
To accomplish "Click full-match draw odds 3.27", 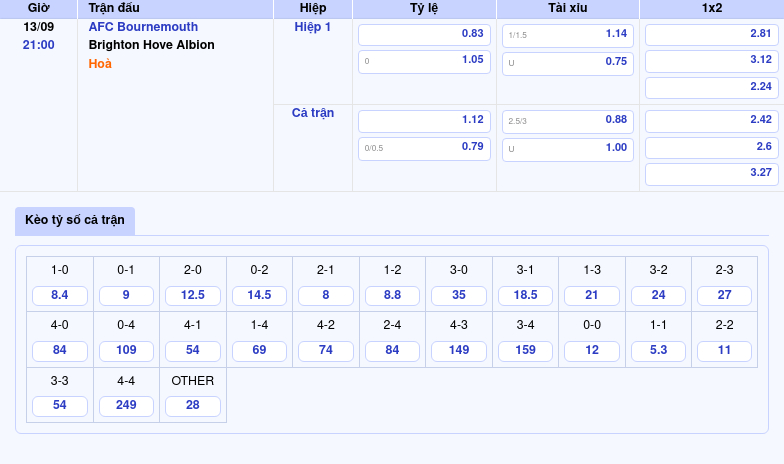I will coord(711,173).
